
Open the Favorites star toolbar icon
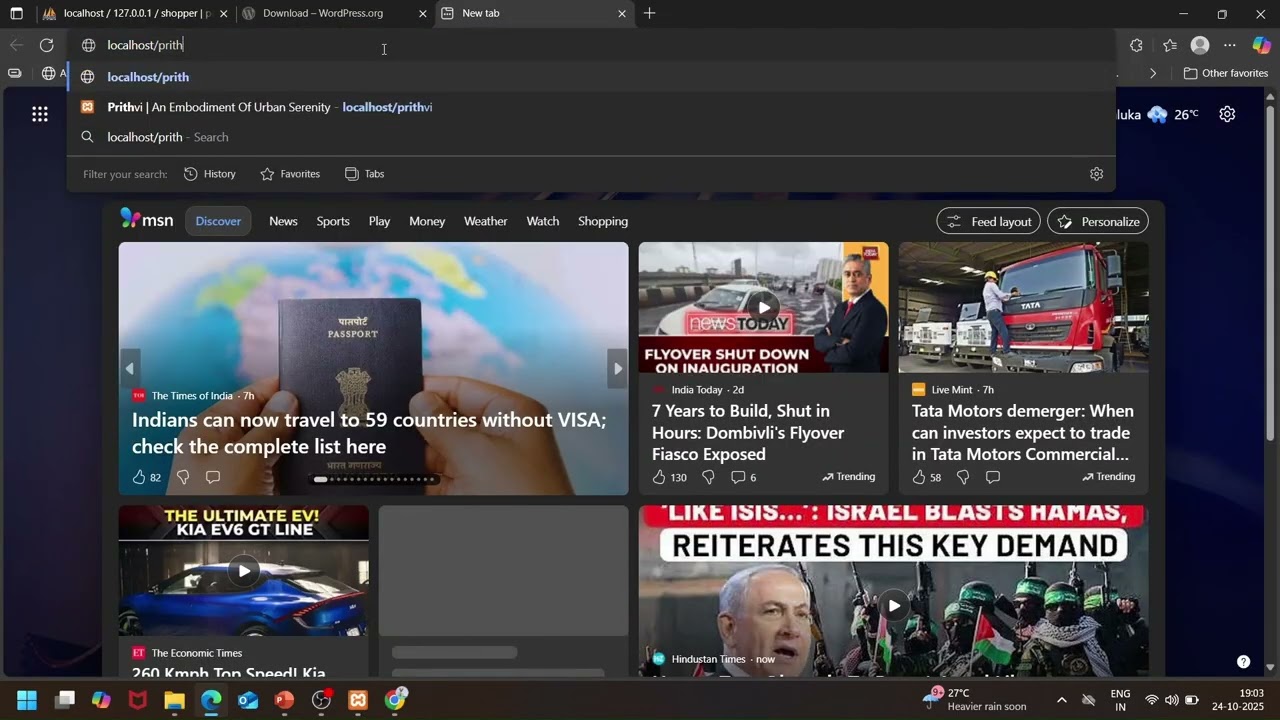tap(1170, 45)
